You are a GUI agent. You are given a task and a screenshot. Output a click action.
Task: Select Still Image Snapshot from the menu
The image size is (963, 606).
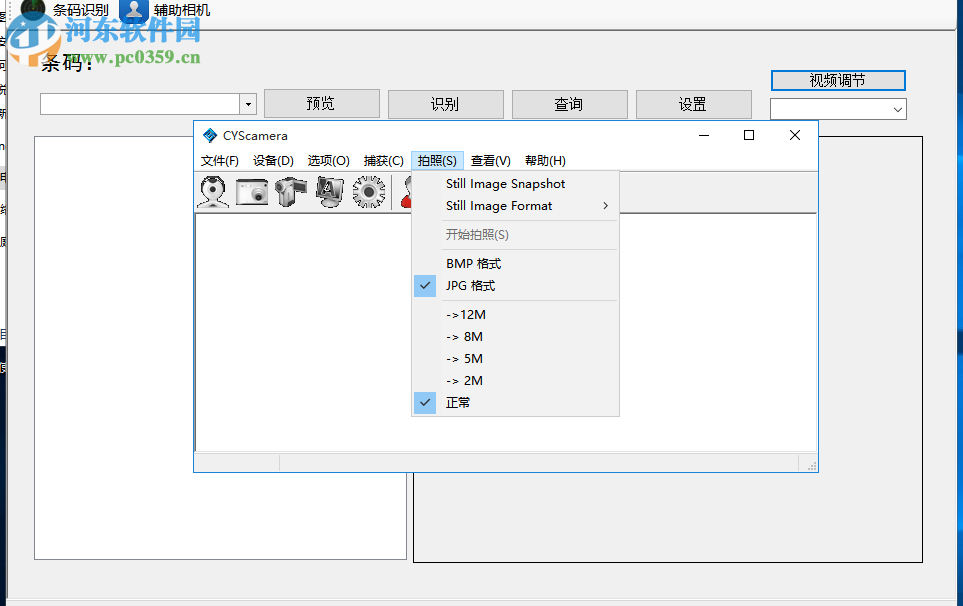coord(505,184)
